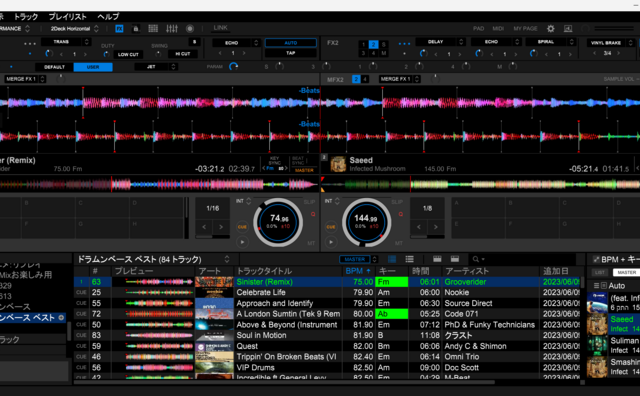The width and height of the screenshot is (640, 396).
Task: Open JET color FX dropdown
Action: click(x=156, y=67)
